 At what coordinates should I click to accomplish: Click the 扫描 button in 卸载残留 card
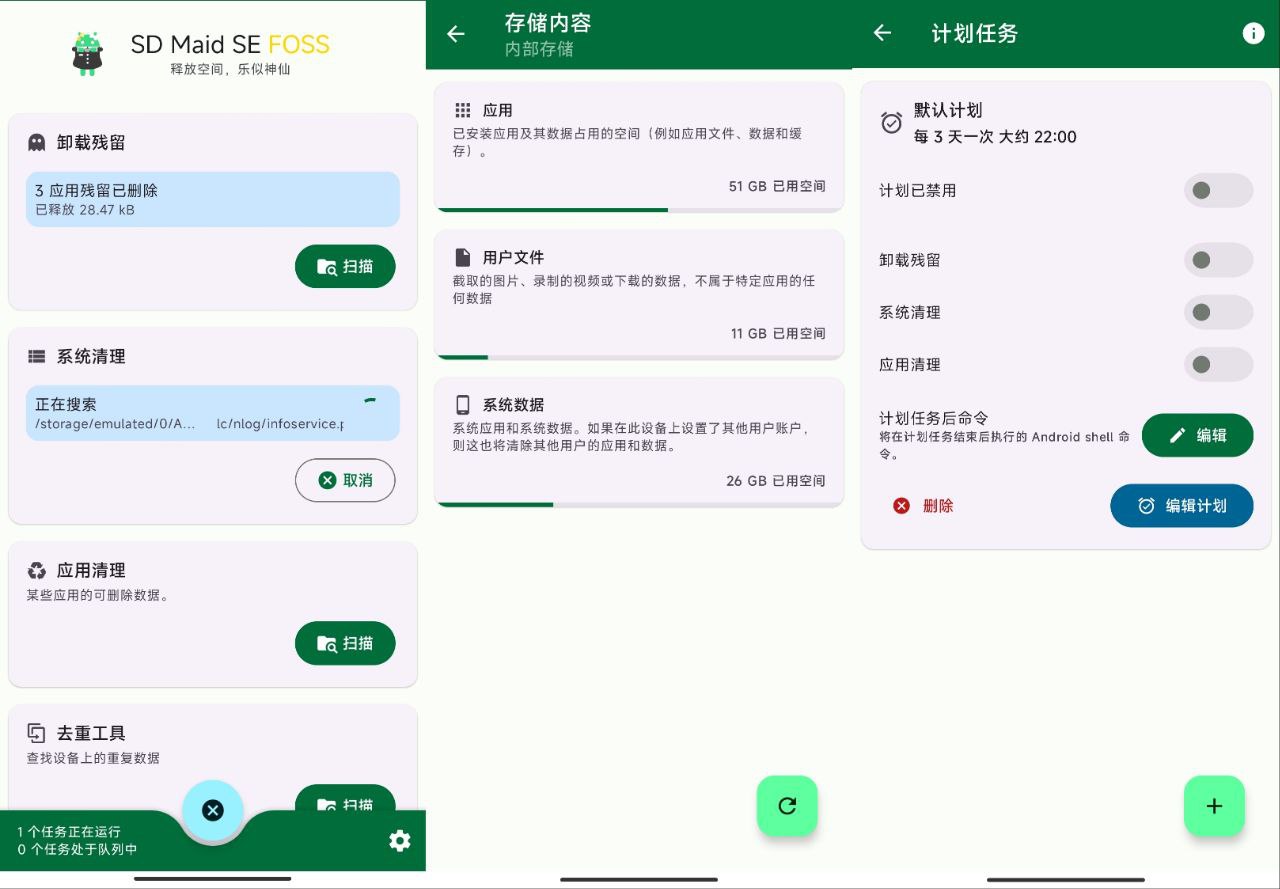pos(345,266)
